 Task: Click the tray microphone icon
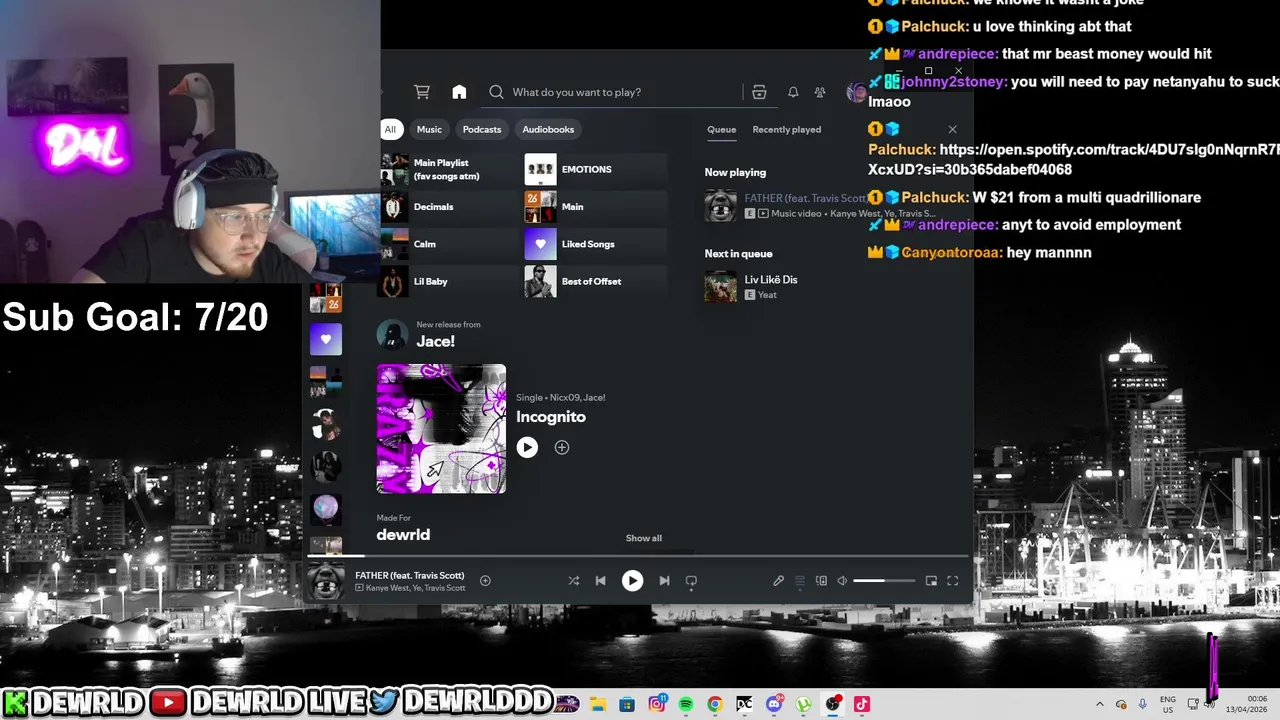[1143, 704]
